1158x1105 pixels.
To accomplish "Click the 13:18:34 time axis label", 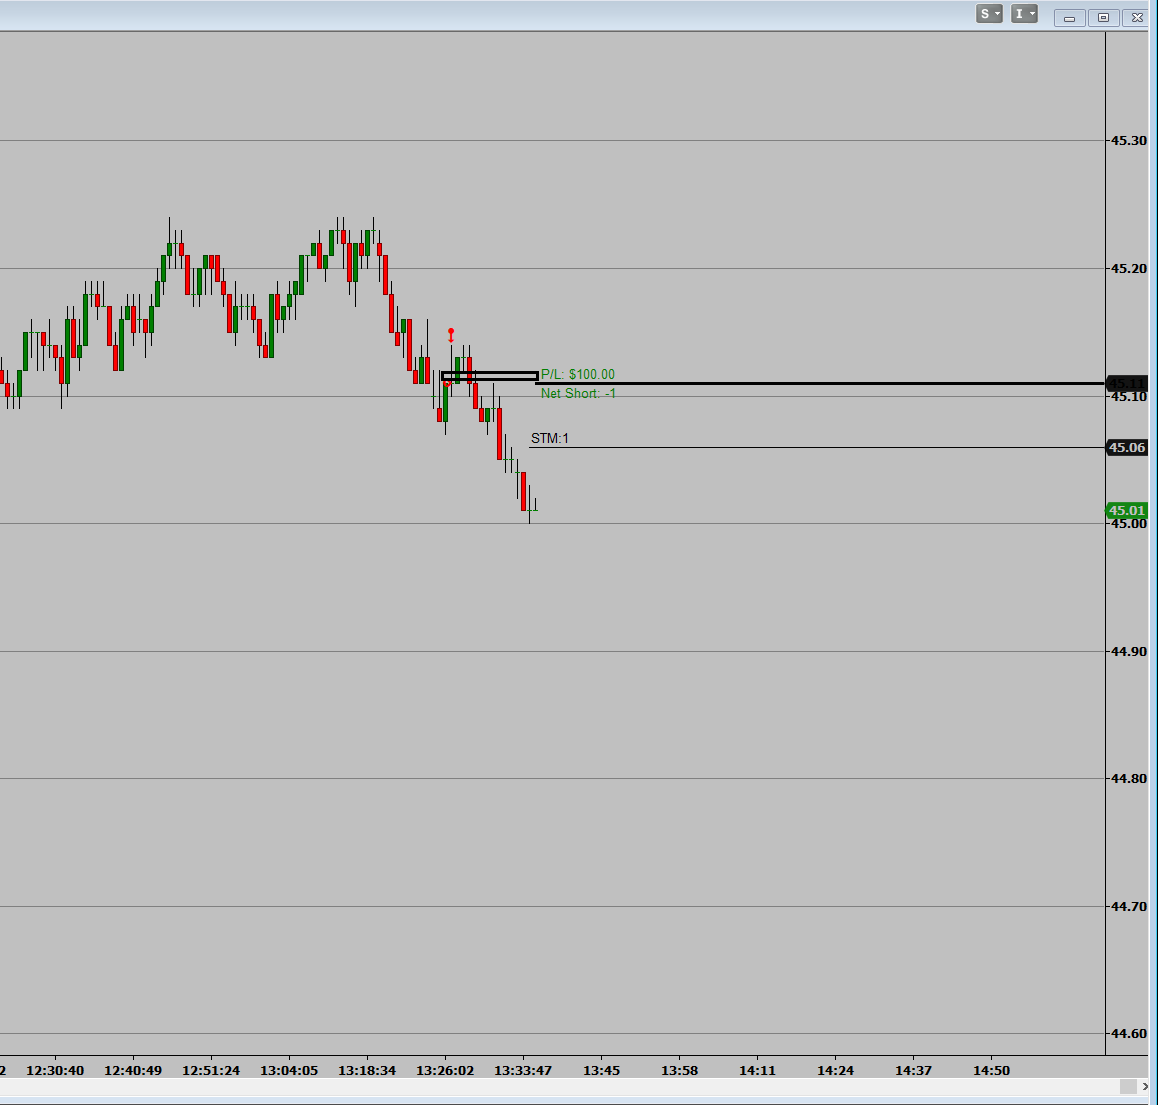I will pyautogui.click(x=367, y=1070).
